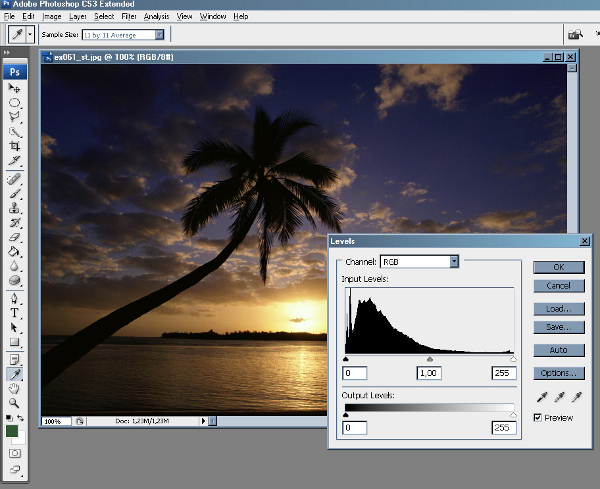Select the Brush tool
The width and height of the screenshot is (600, 489).
tap(15, 194)
